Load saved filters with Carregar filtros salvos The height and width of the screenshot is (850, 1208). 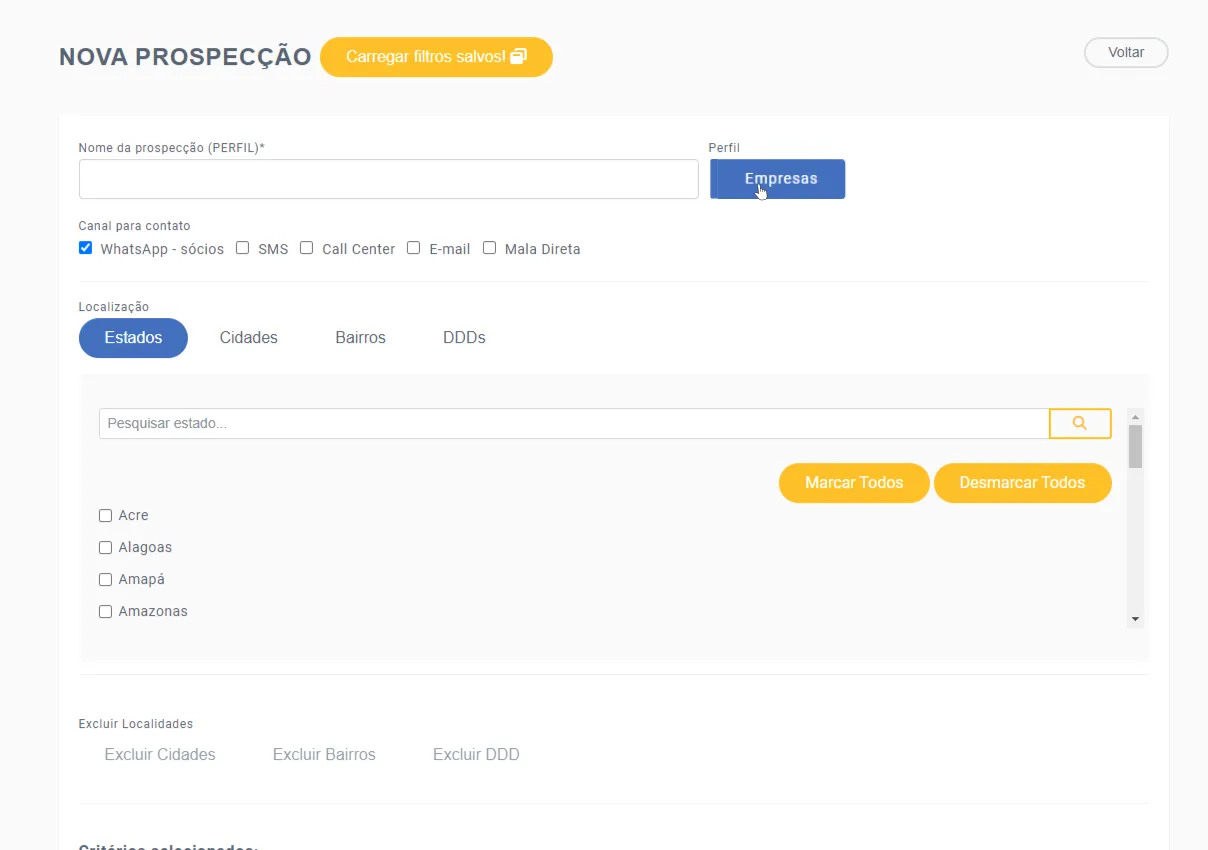coord(436,57)
